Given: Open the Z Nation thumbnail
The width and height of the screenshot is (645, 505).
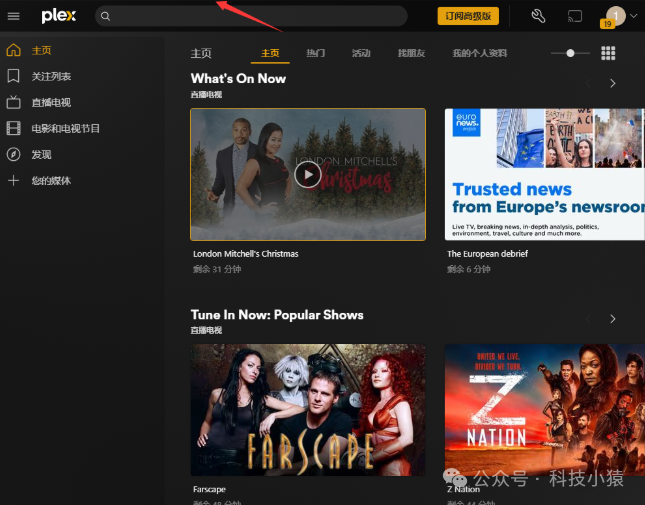Looking at the screenshot, I should point(545,410).
